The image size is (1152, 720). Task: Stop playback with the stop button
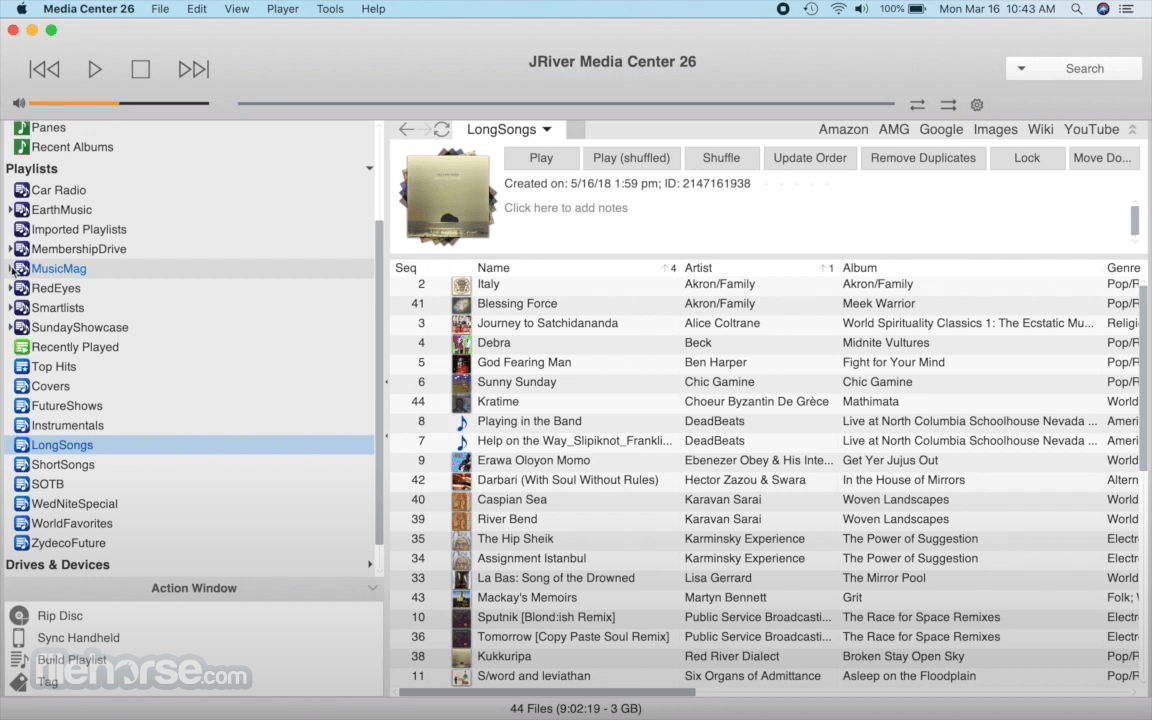tap(140, 69)
